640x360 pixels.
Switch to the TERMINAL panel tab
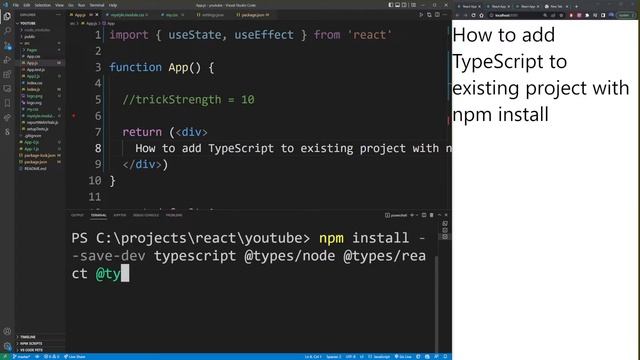point(98,215)
